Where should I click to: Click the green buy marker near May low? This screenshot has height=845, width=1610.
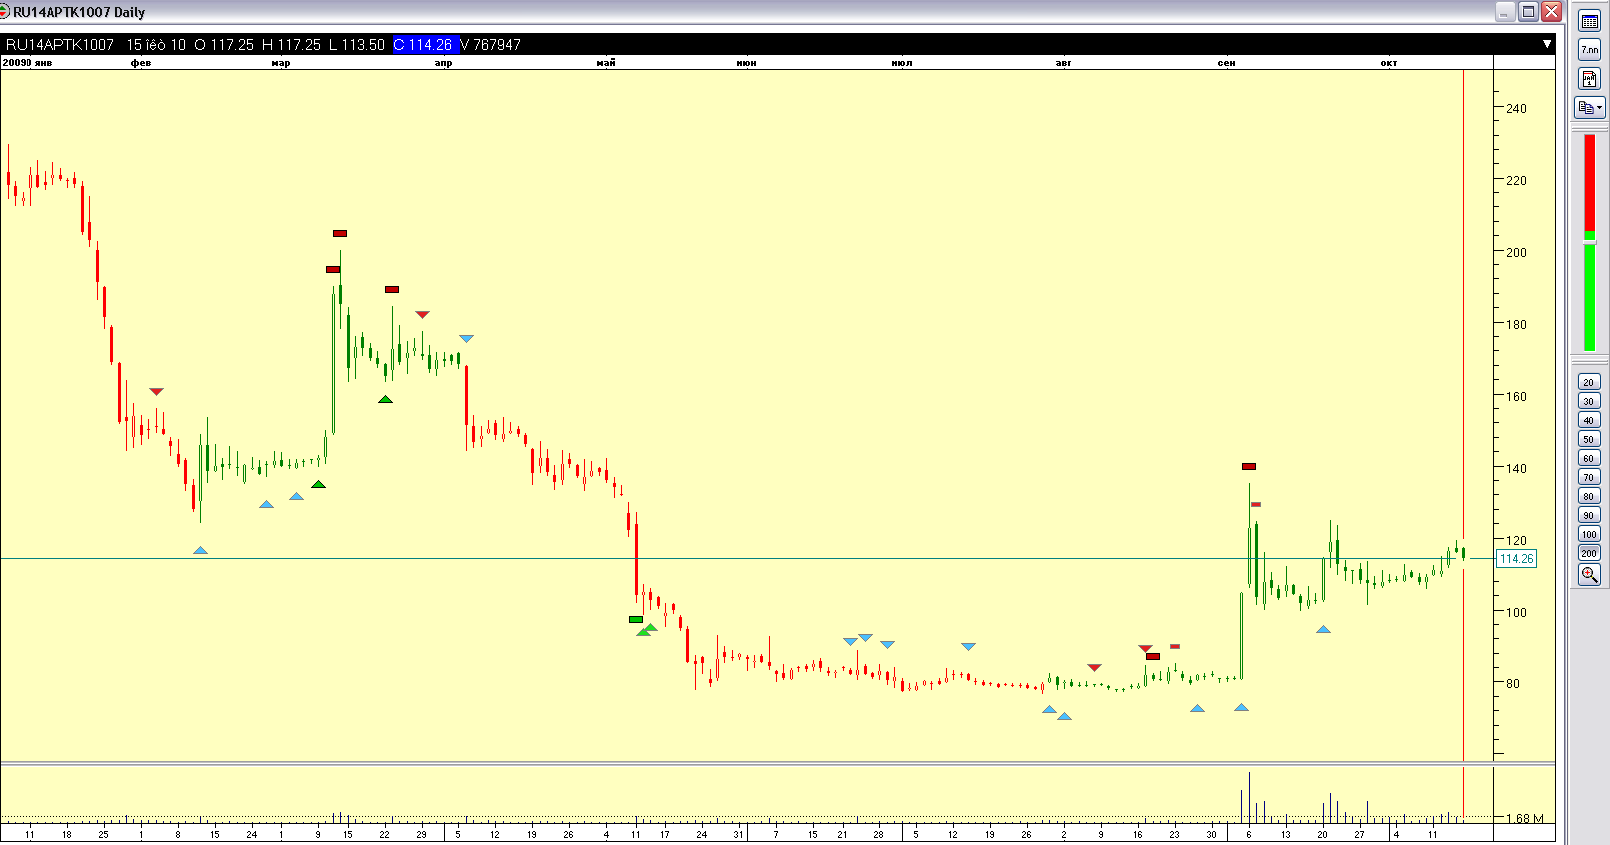coord(636,619)
